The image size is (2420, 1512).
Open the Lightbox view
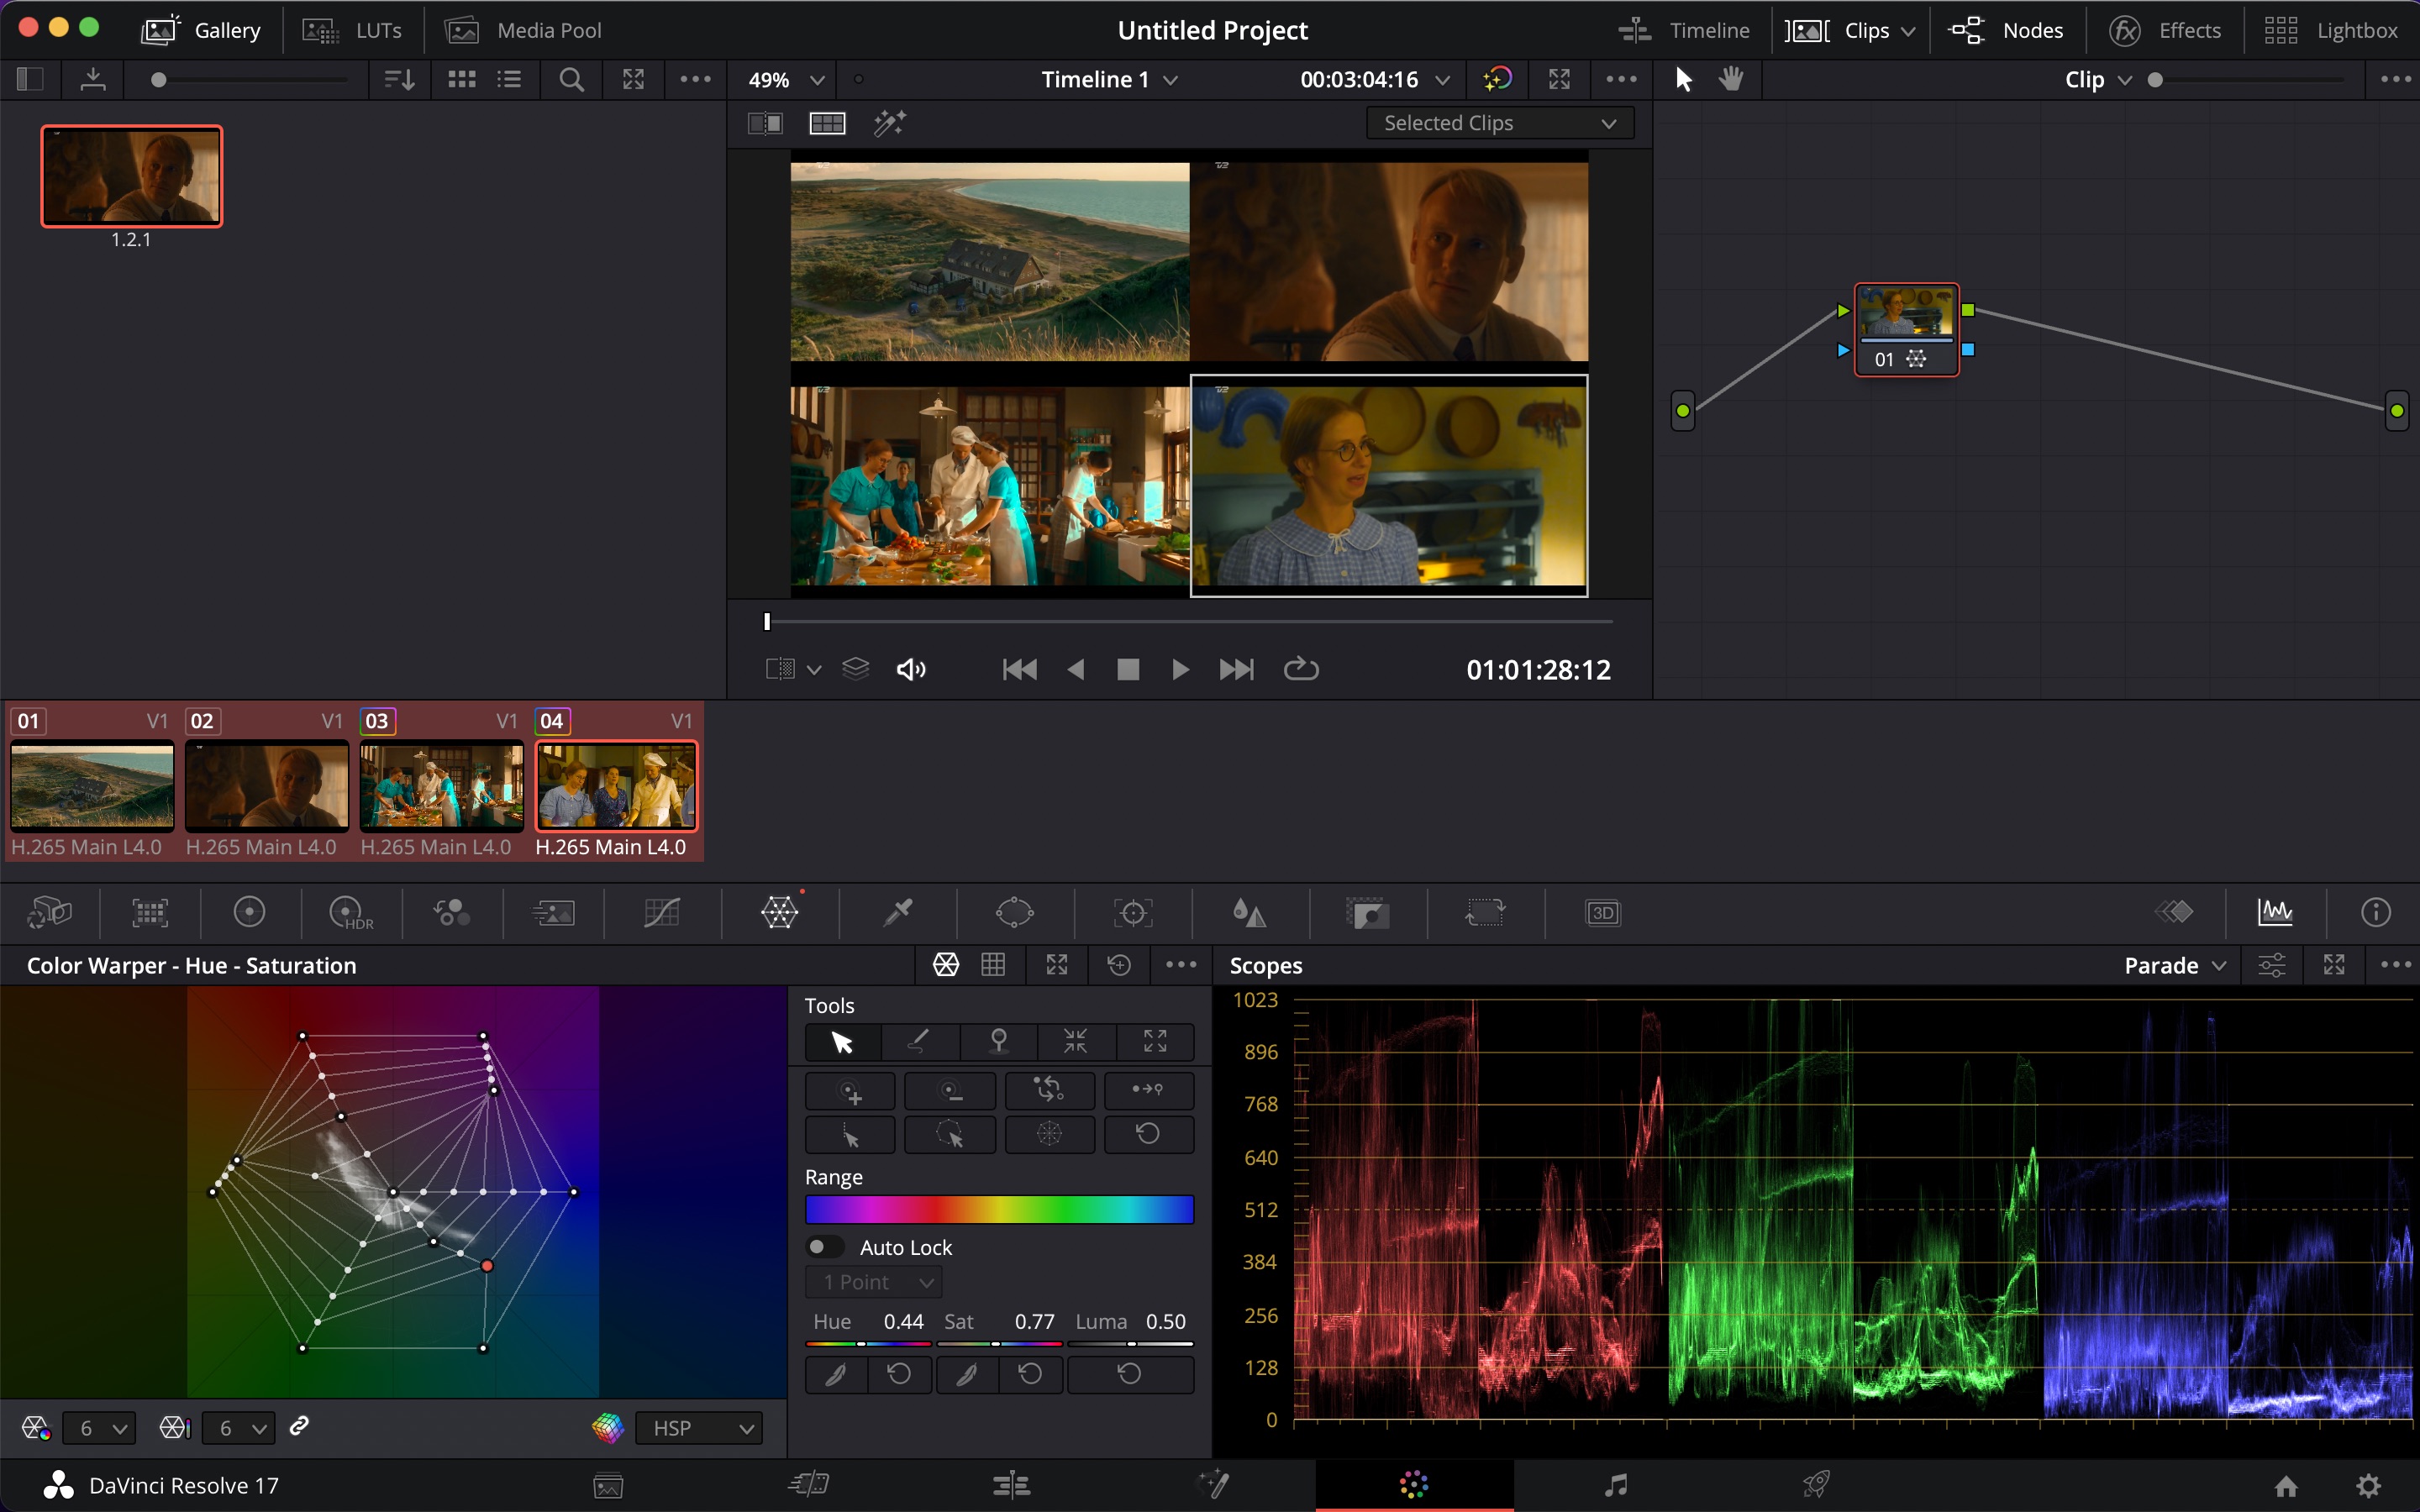coord(2330,30)
